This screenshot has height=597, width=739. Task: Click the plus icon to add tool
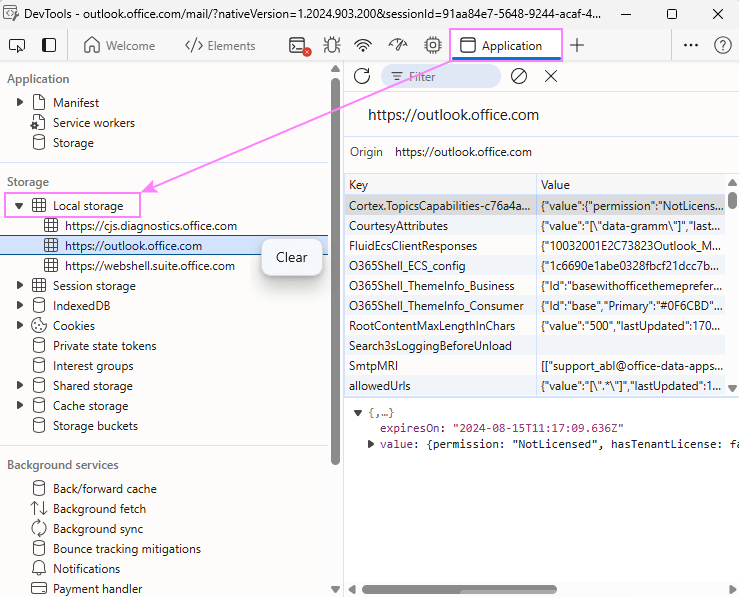pos(577,45)
